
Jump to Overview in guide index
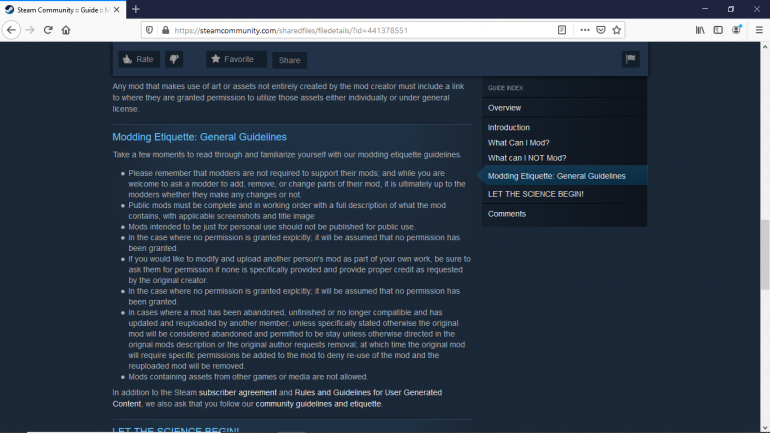(504, 108)
